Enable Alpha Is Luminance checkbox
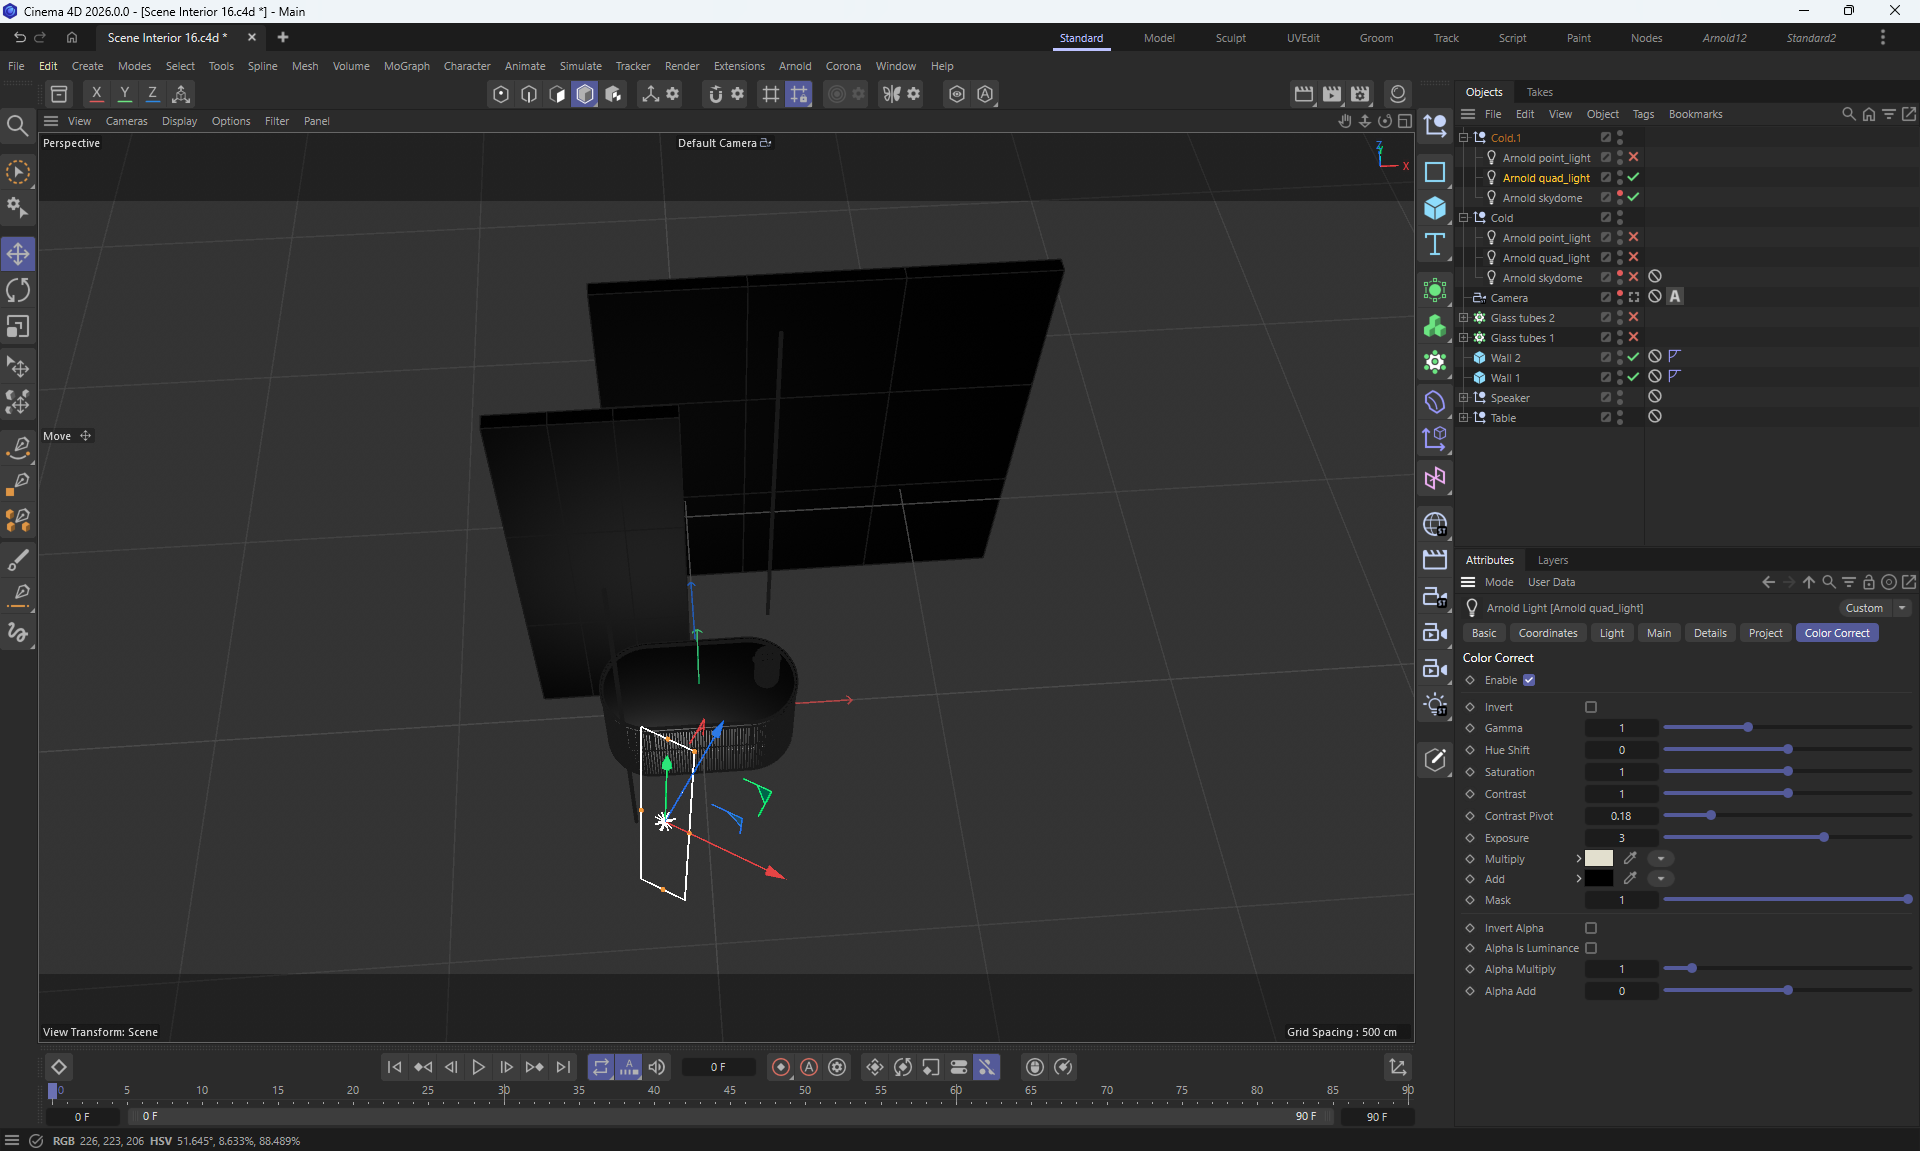The width and height of the screenshot is (1920, 1151). (x=1591, y=948)
